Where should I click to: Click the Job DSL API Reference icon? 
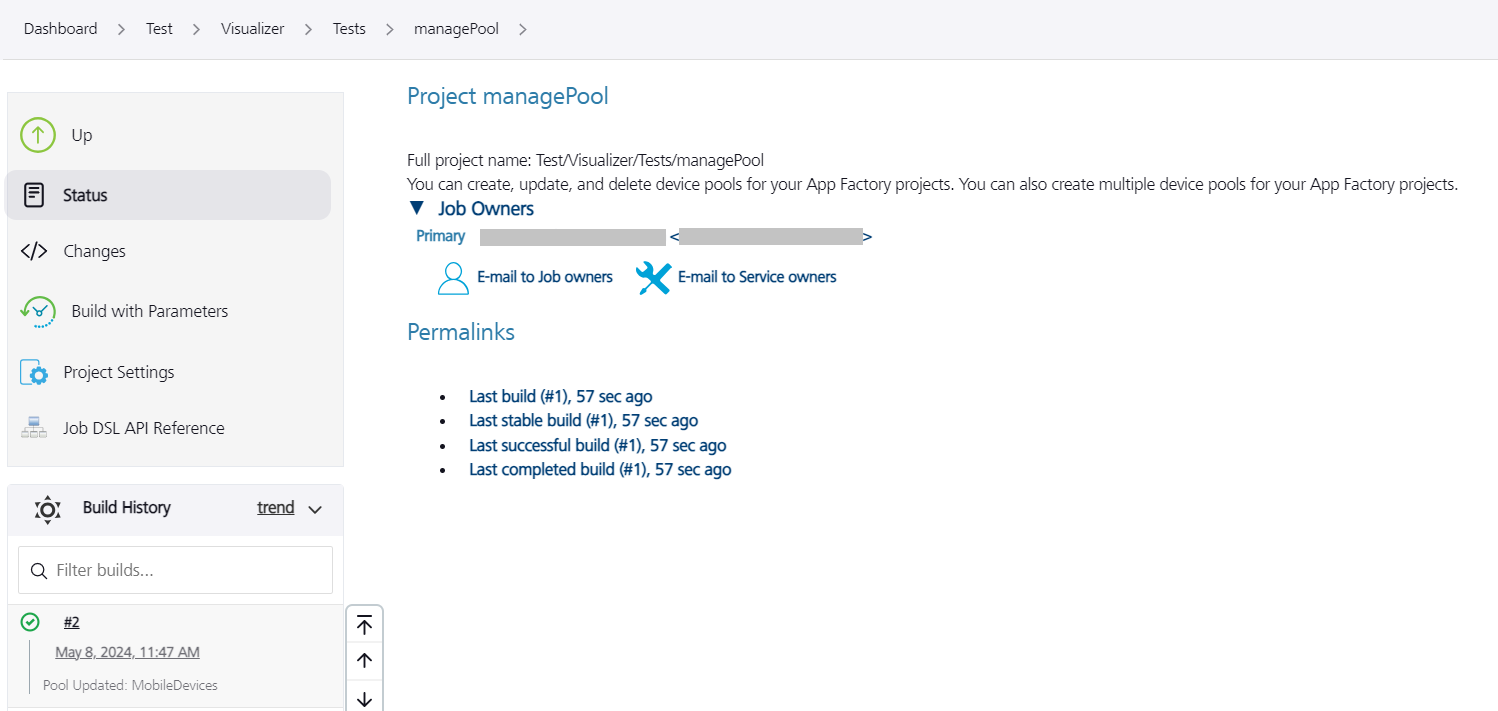[33, 427]
